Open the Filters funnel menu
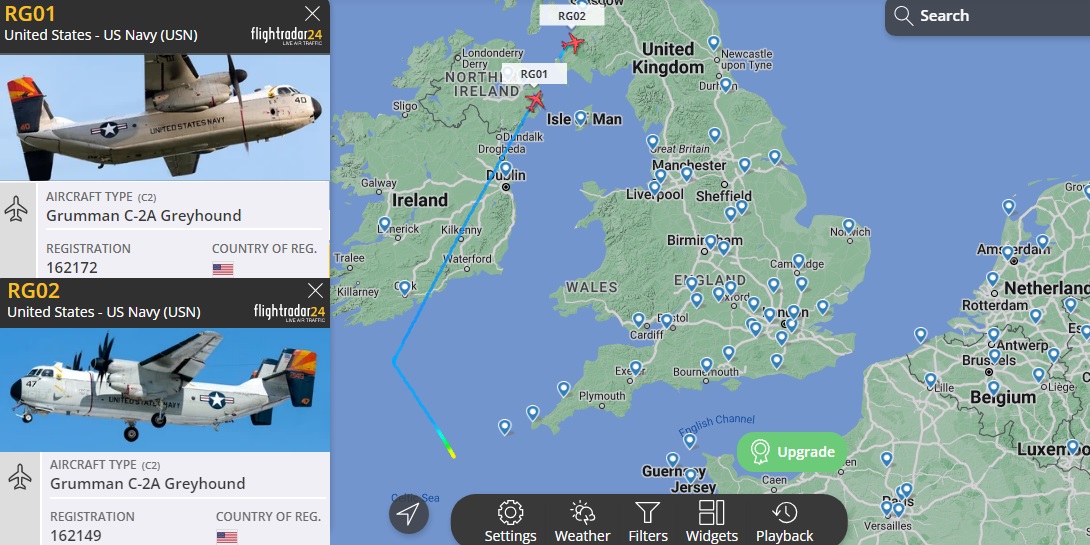The height and width of the screenshot is (545, 1090). click(x=647, y=522)
